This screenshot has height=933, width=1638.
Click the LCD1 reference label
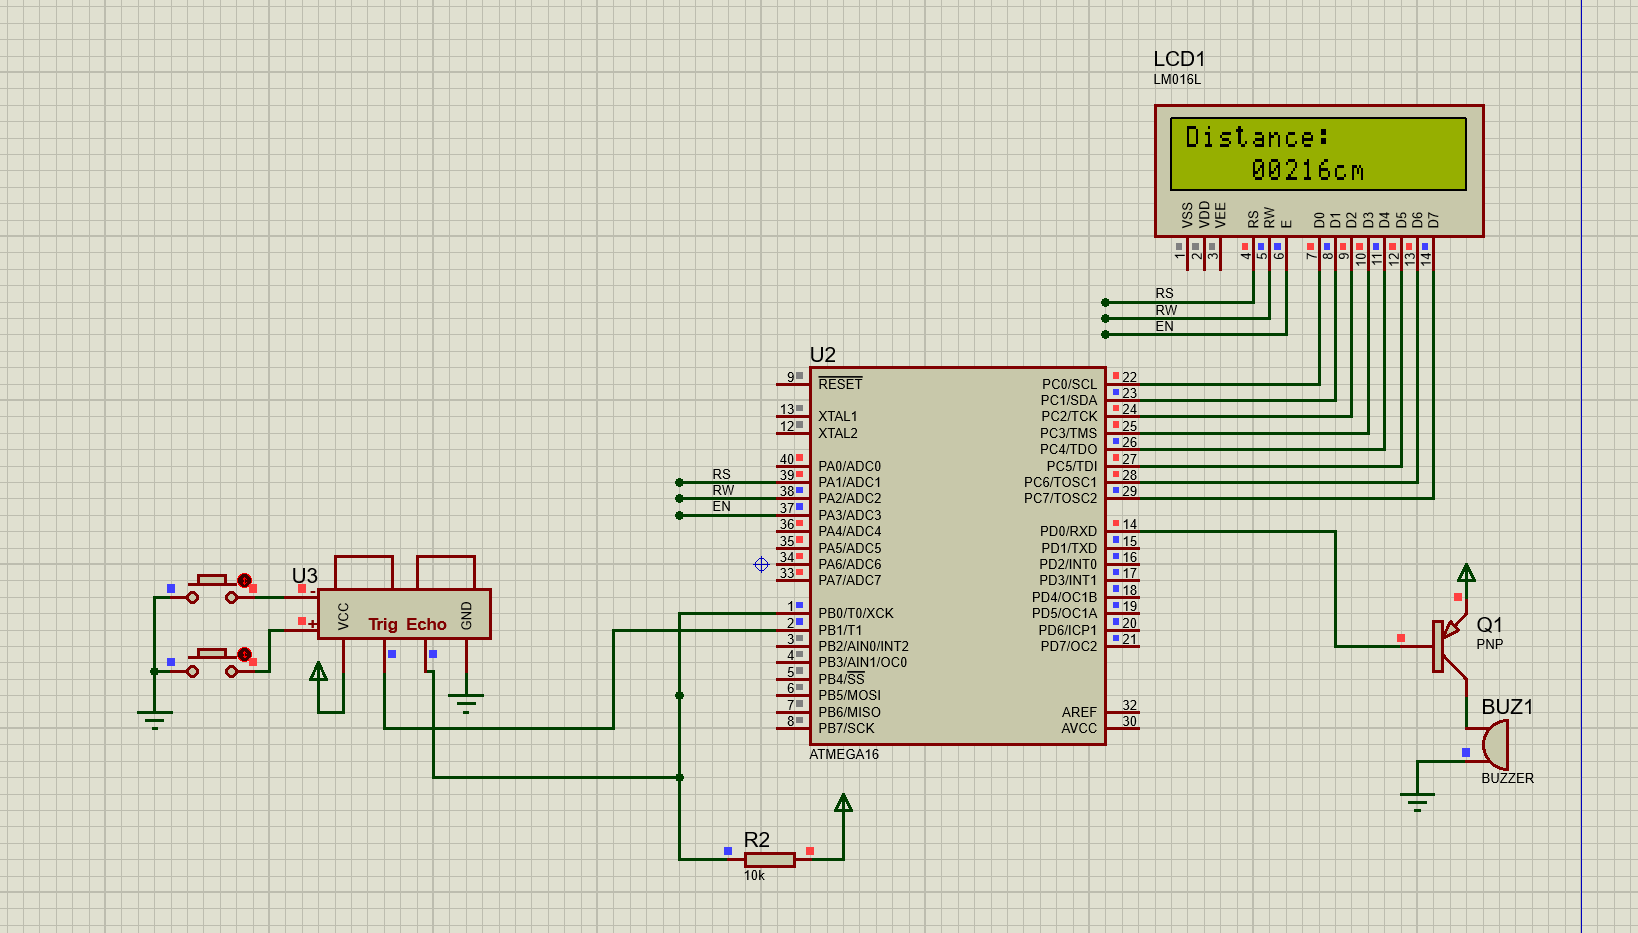[x=1179, y=59]
